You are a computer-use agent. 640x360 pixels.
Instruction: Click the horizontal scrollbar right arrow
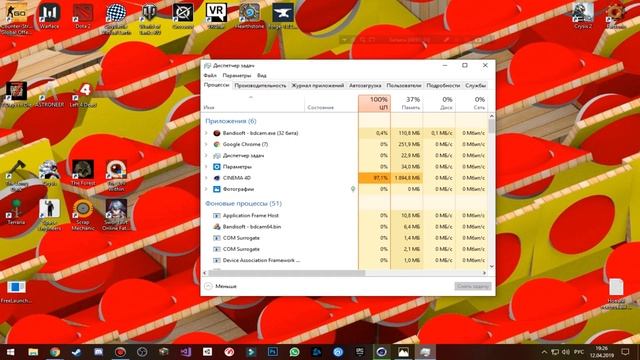point(484,273)
